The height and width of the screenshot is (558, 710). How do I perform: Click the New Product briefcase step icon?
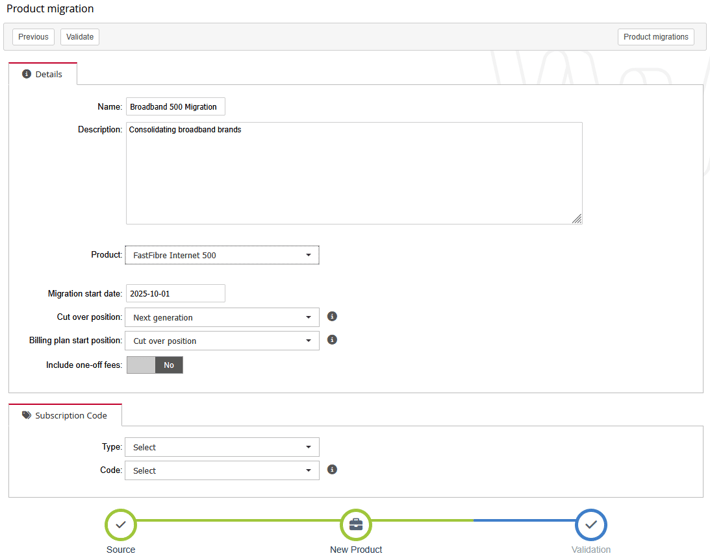(x=356, y=524)
